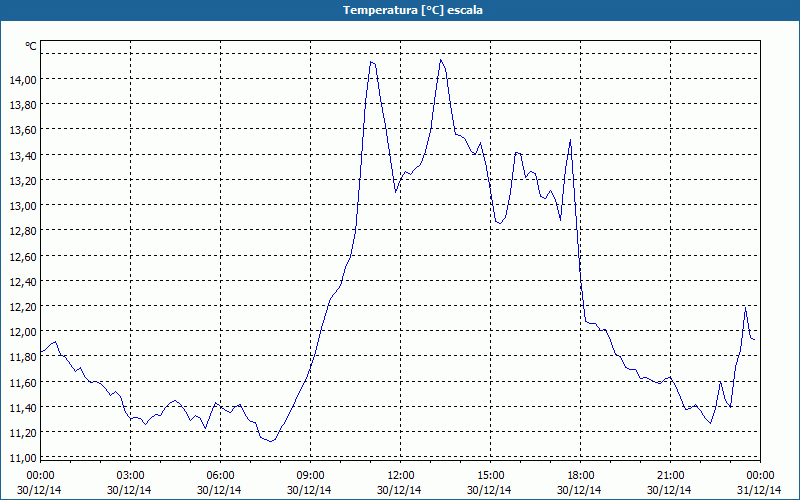
Task: Click the 06:00 time label
Action: coord(220,476)
